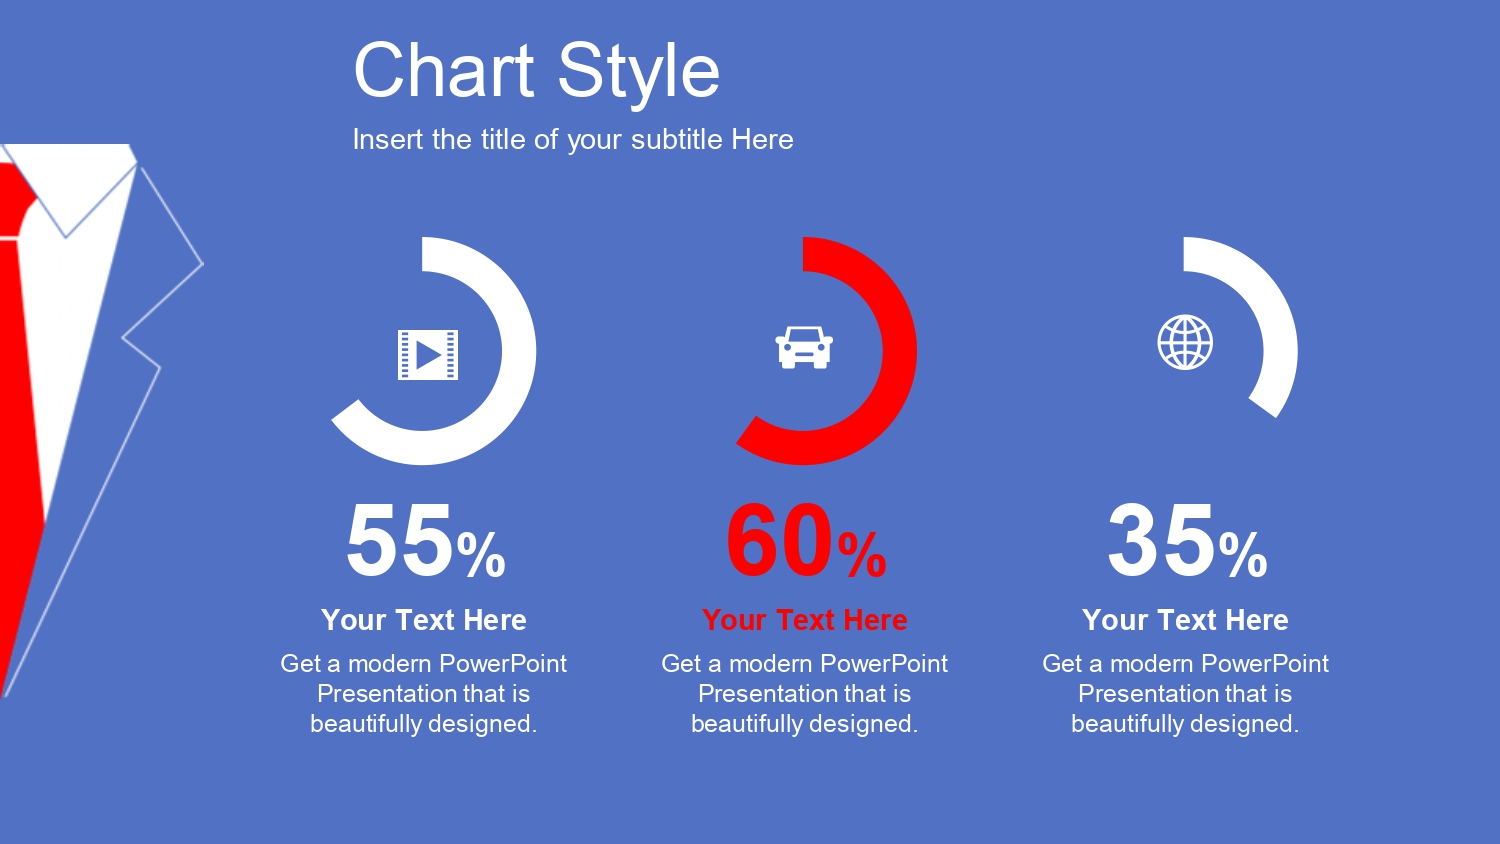Click the description paragraph beneath 35%
The width and height of the screenshot is (1500, 844).
[x=1185, y=693]
